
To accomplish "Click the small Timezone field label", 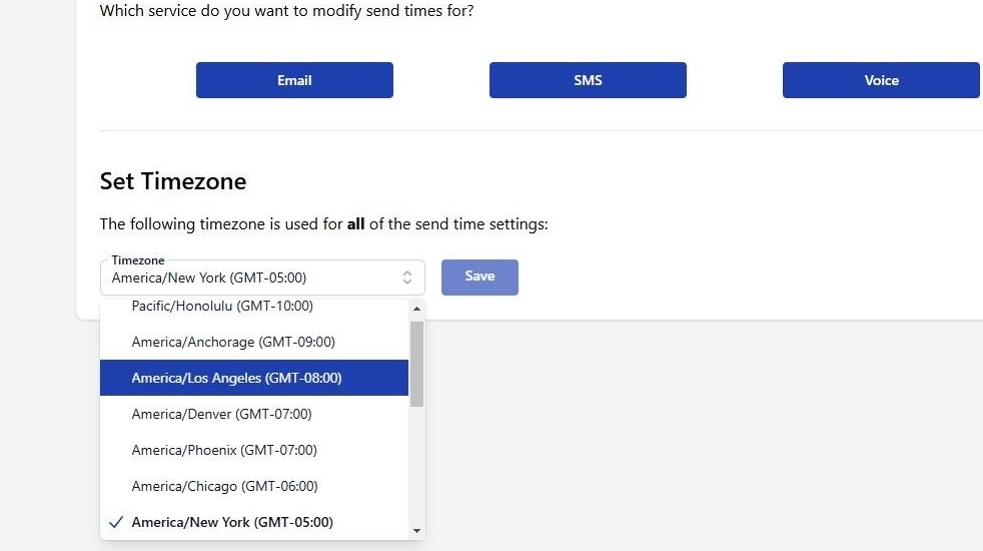I will (138, 260).
